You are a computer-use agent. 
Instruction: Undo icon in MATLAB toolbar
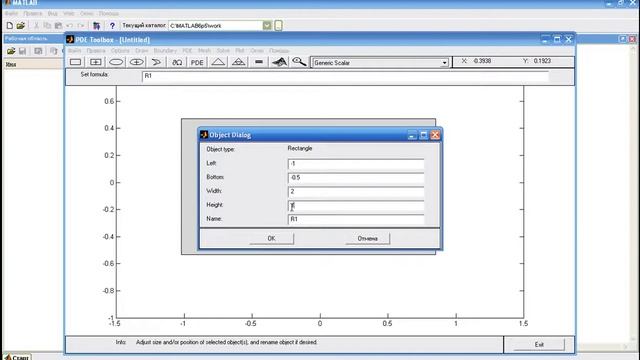(x=69, y=26)
